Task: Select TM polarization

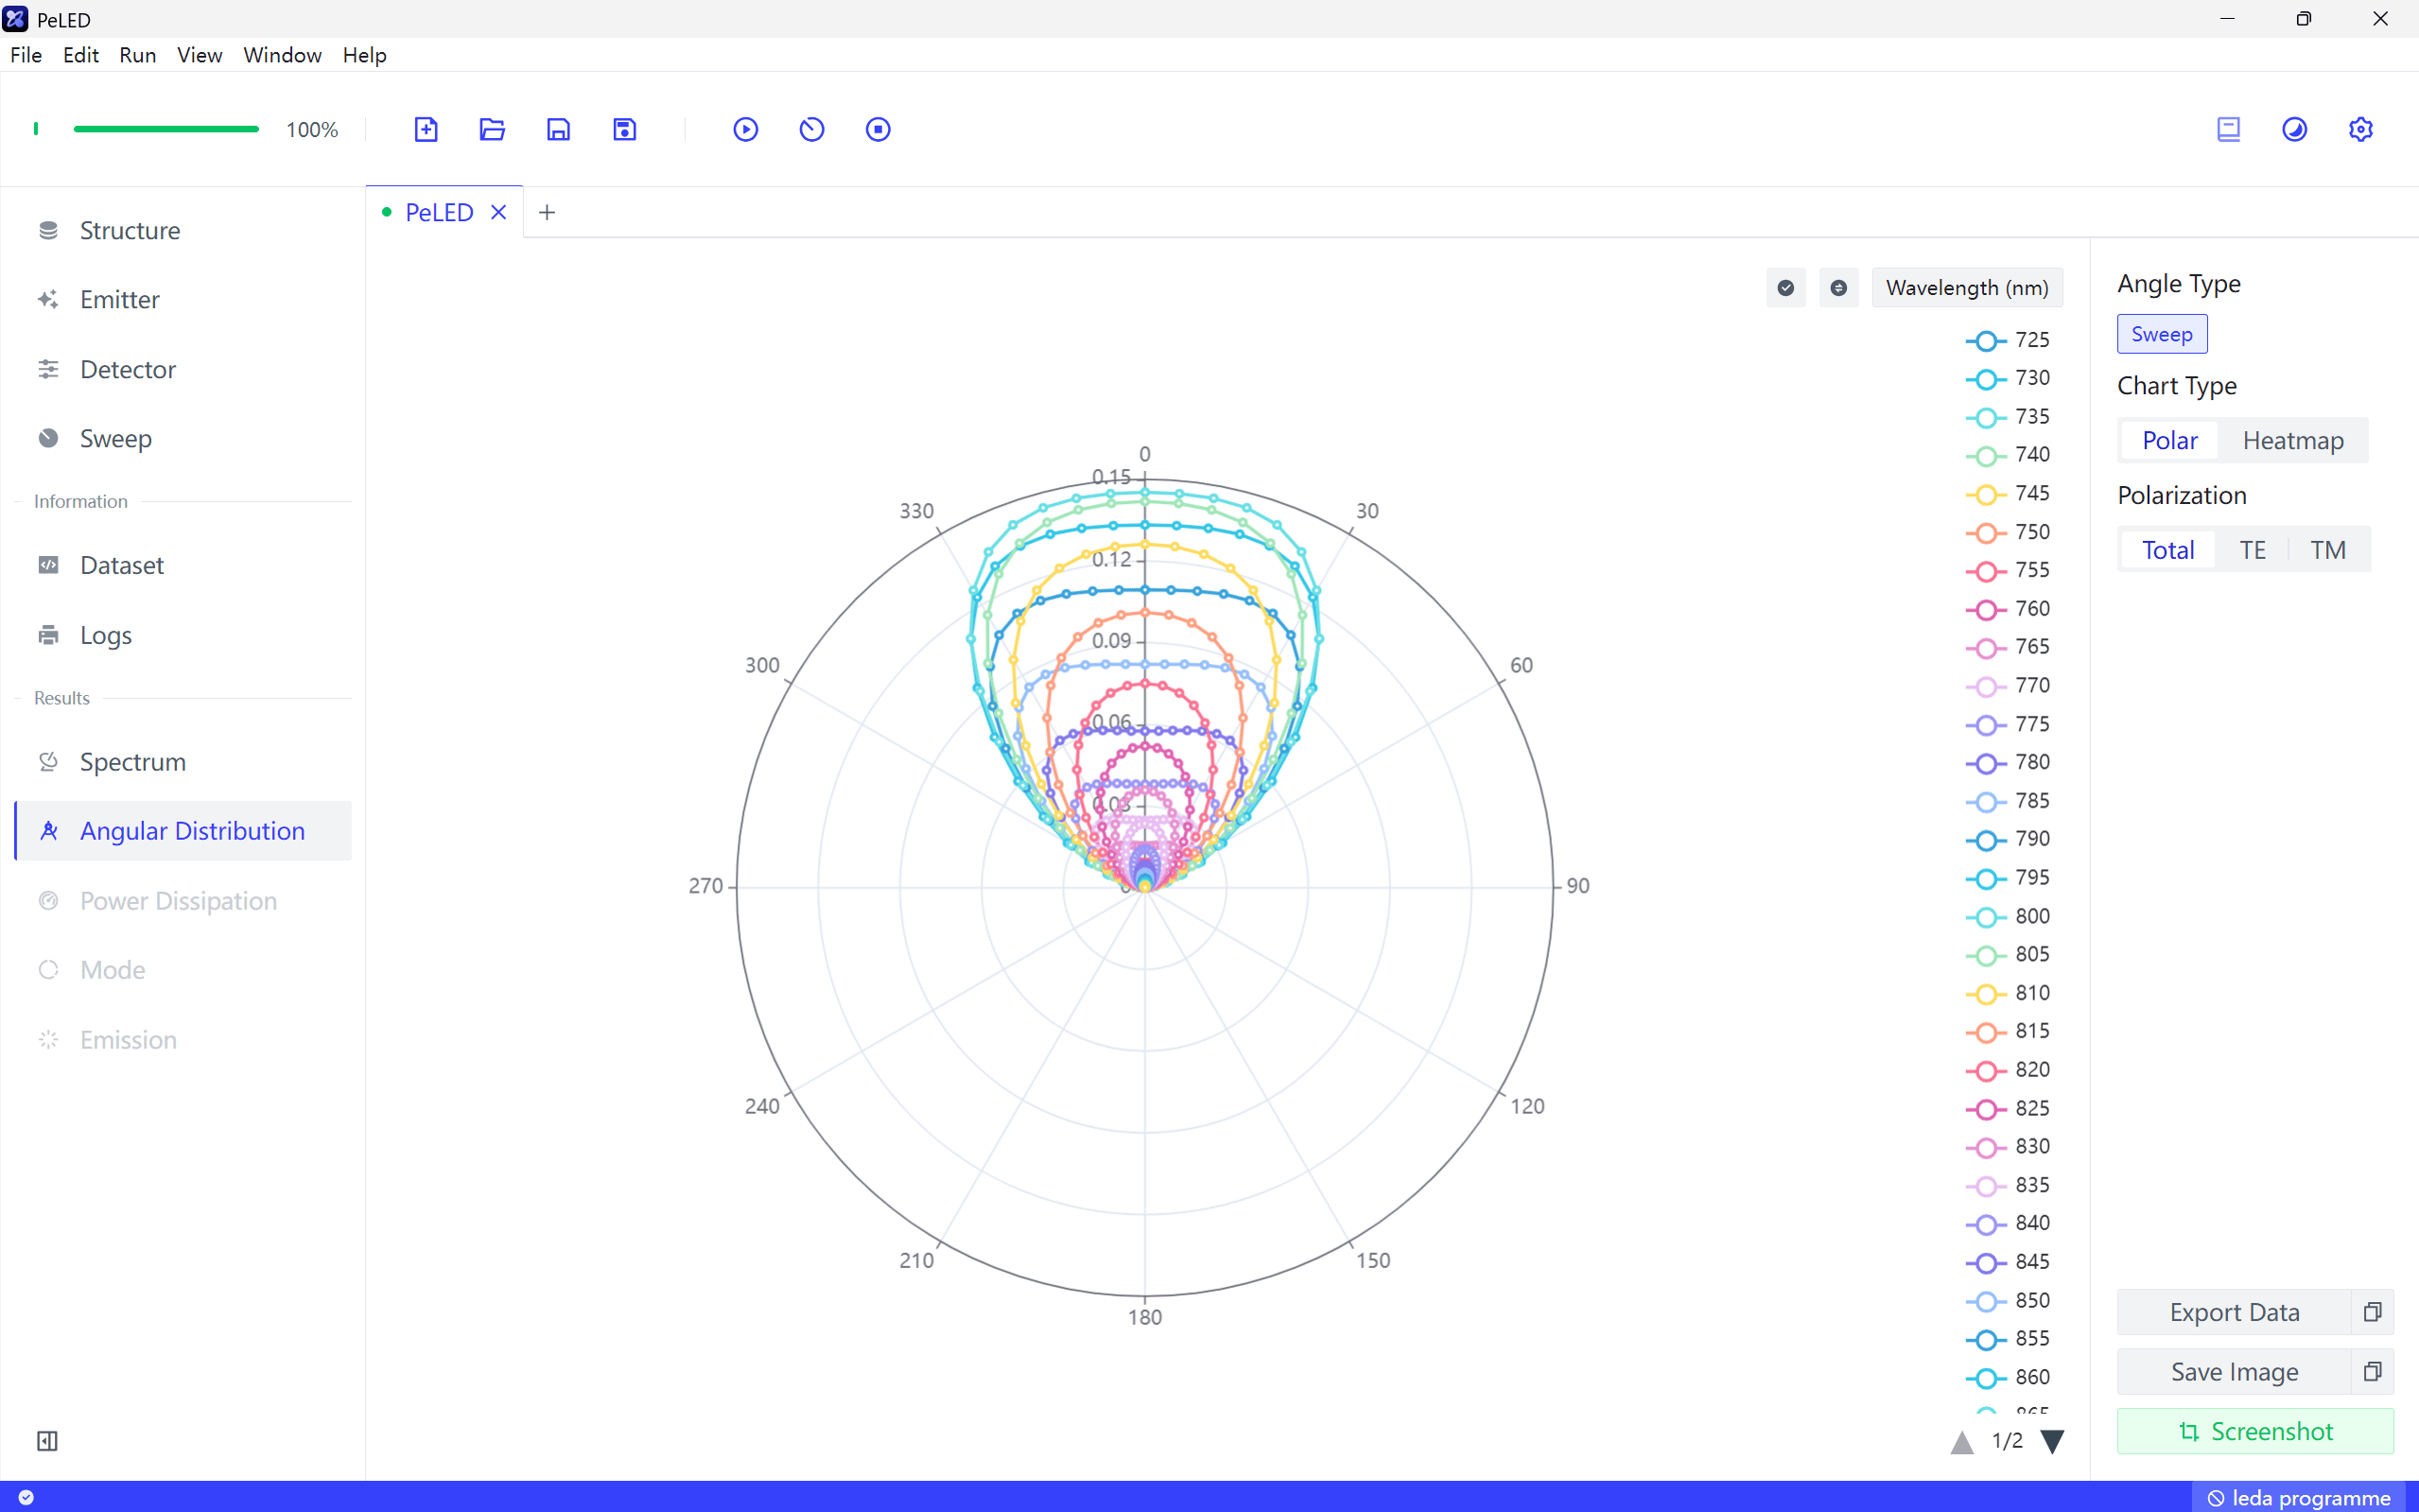Action: coord(2328,550)
